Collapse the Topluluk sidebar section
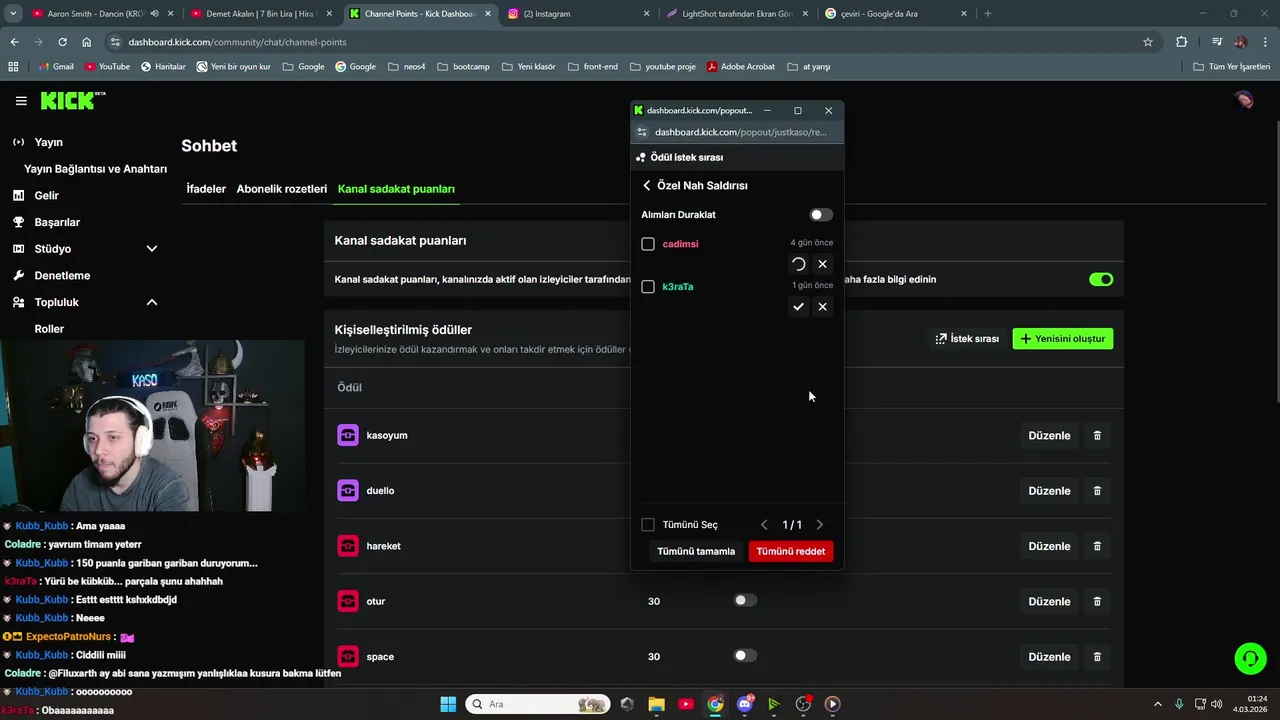 (x=84, y=302)
